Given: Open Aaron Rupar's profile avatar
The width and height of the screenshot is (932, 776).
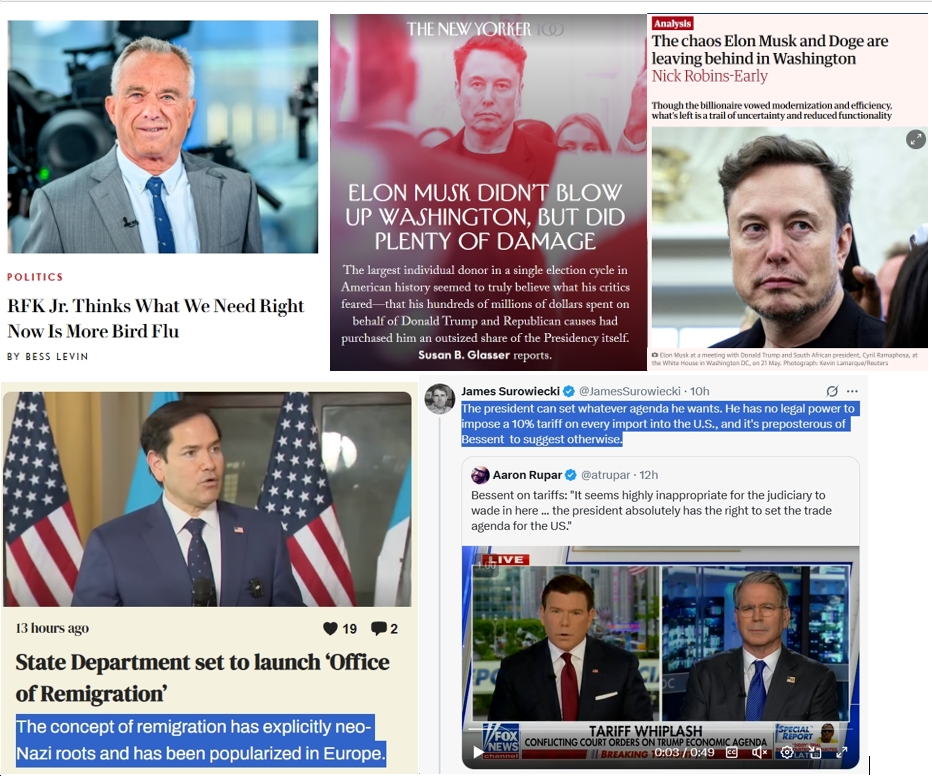Looking at the screenshot, I should (480, 475).
